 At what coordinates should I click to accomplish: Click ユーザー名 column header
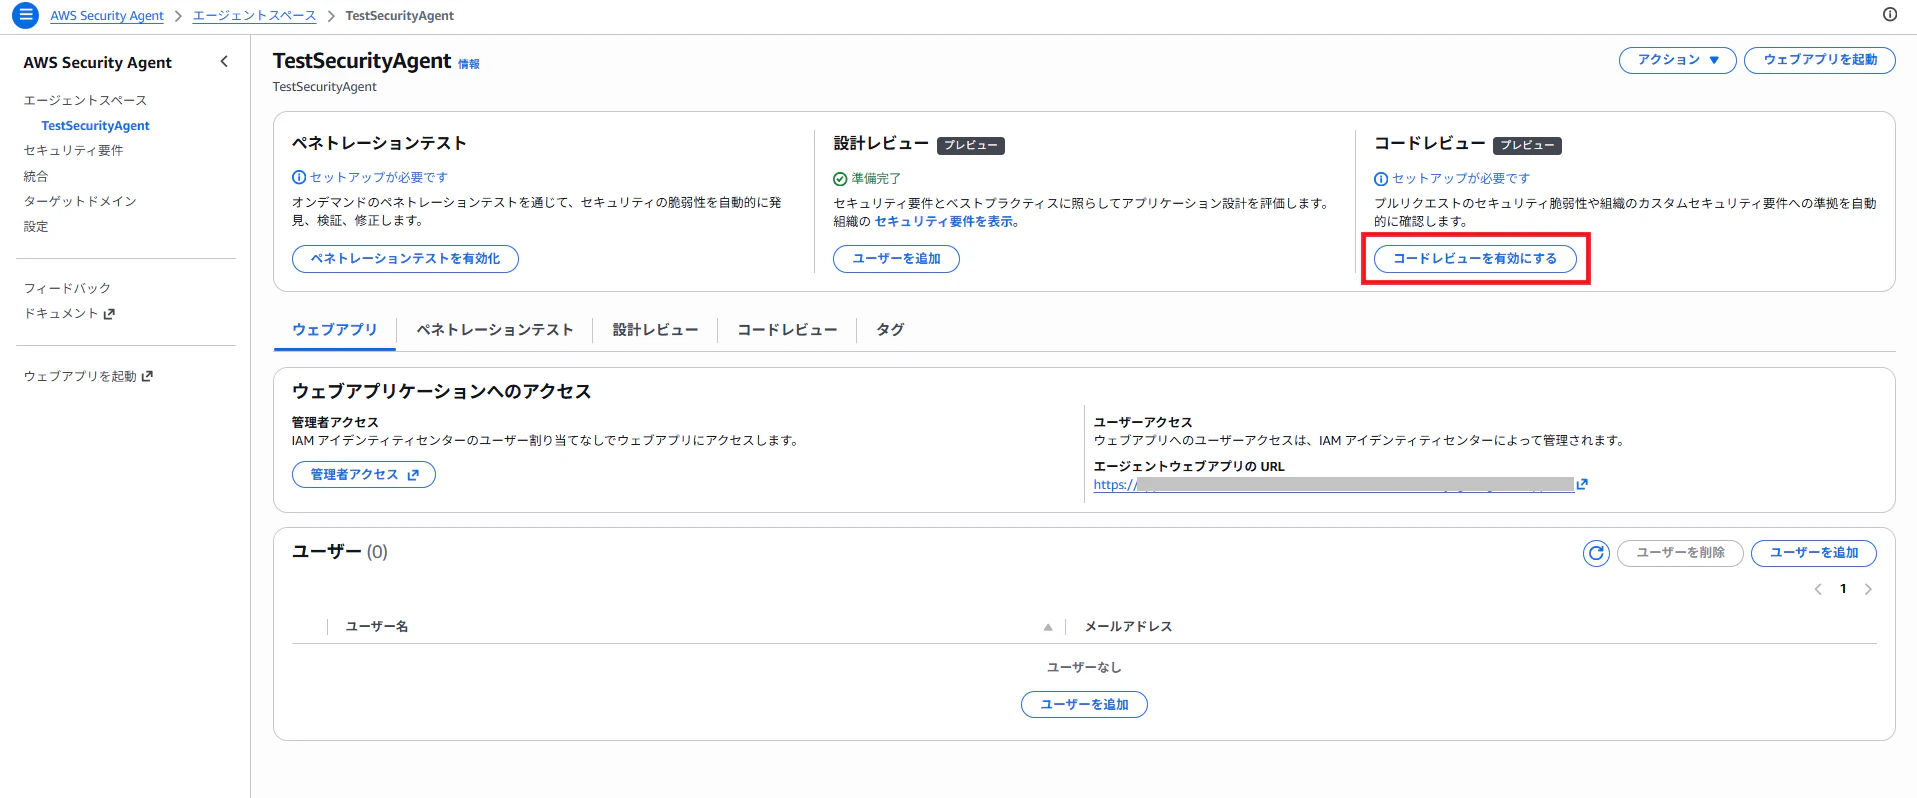(376, 627)
